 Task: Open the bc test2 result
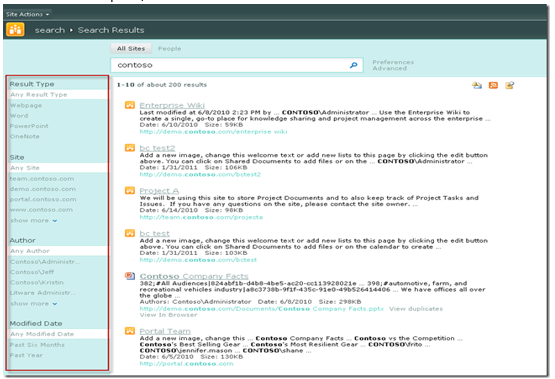[x=157, y=148]
